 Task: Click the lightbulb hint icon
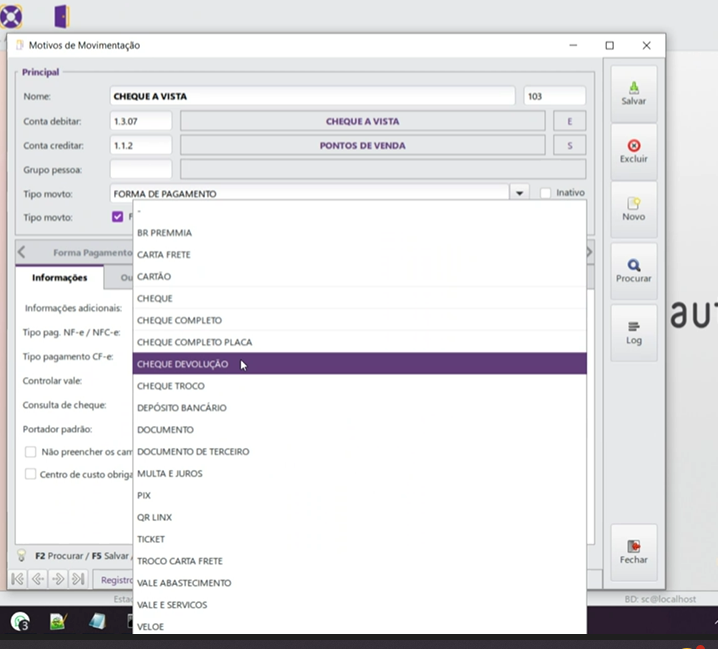22,555
